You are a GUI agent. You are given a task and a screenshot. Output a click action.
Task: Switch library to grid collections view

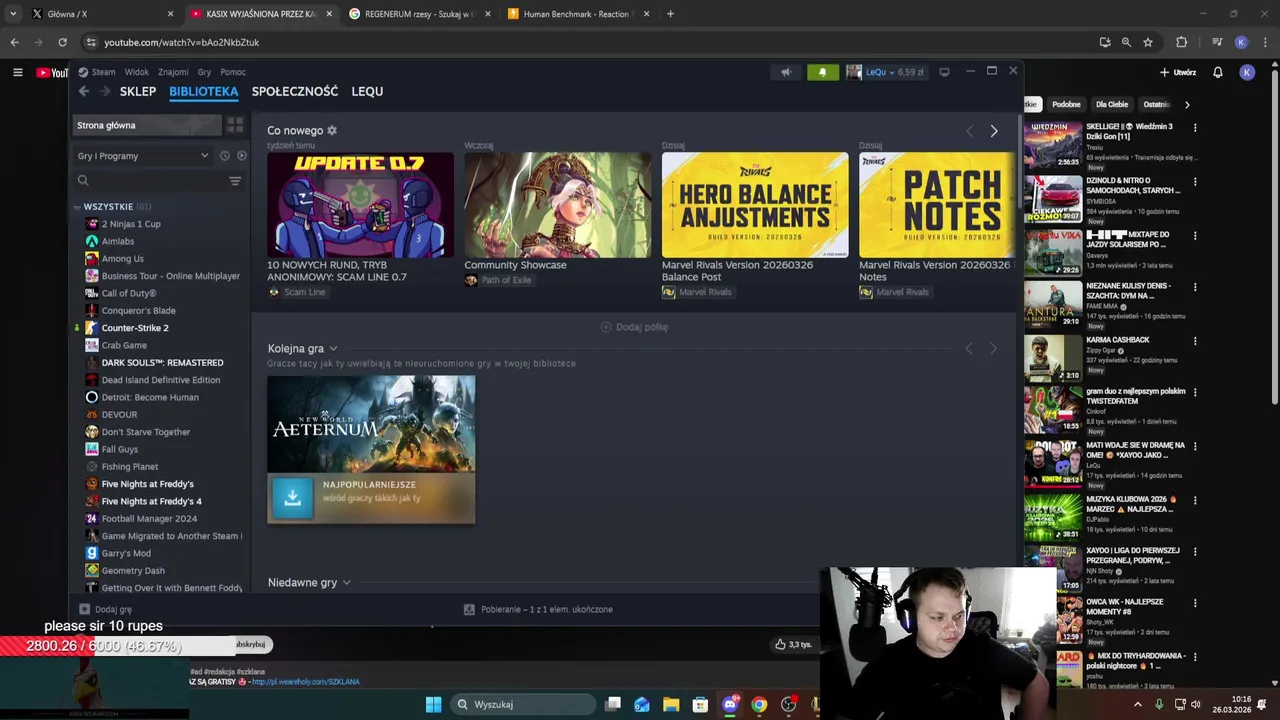[x=235, y=125]
